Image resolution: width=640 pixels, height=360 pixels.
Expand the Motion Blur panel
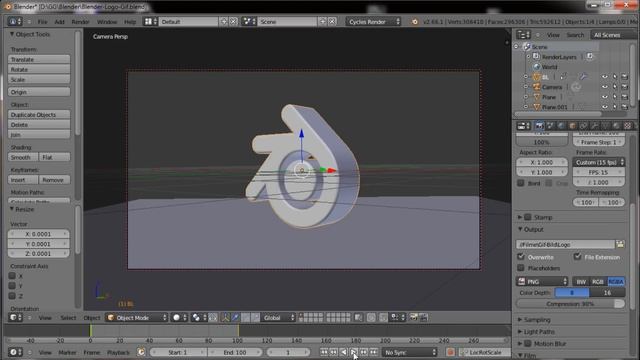tap(520, 344)
